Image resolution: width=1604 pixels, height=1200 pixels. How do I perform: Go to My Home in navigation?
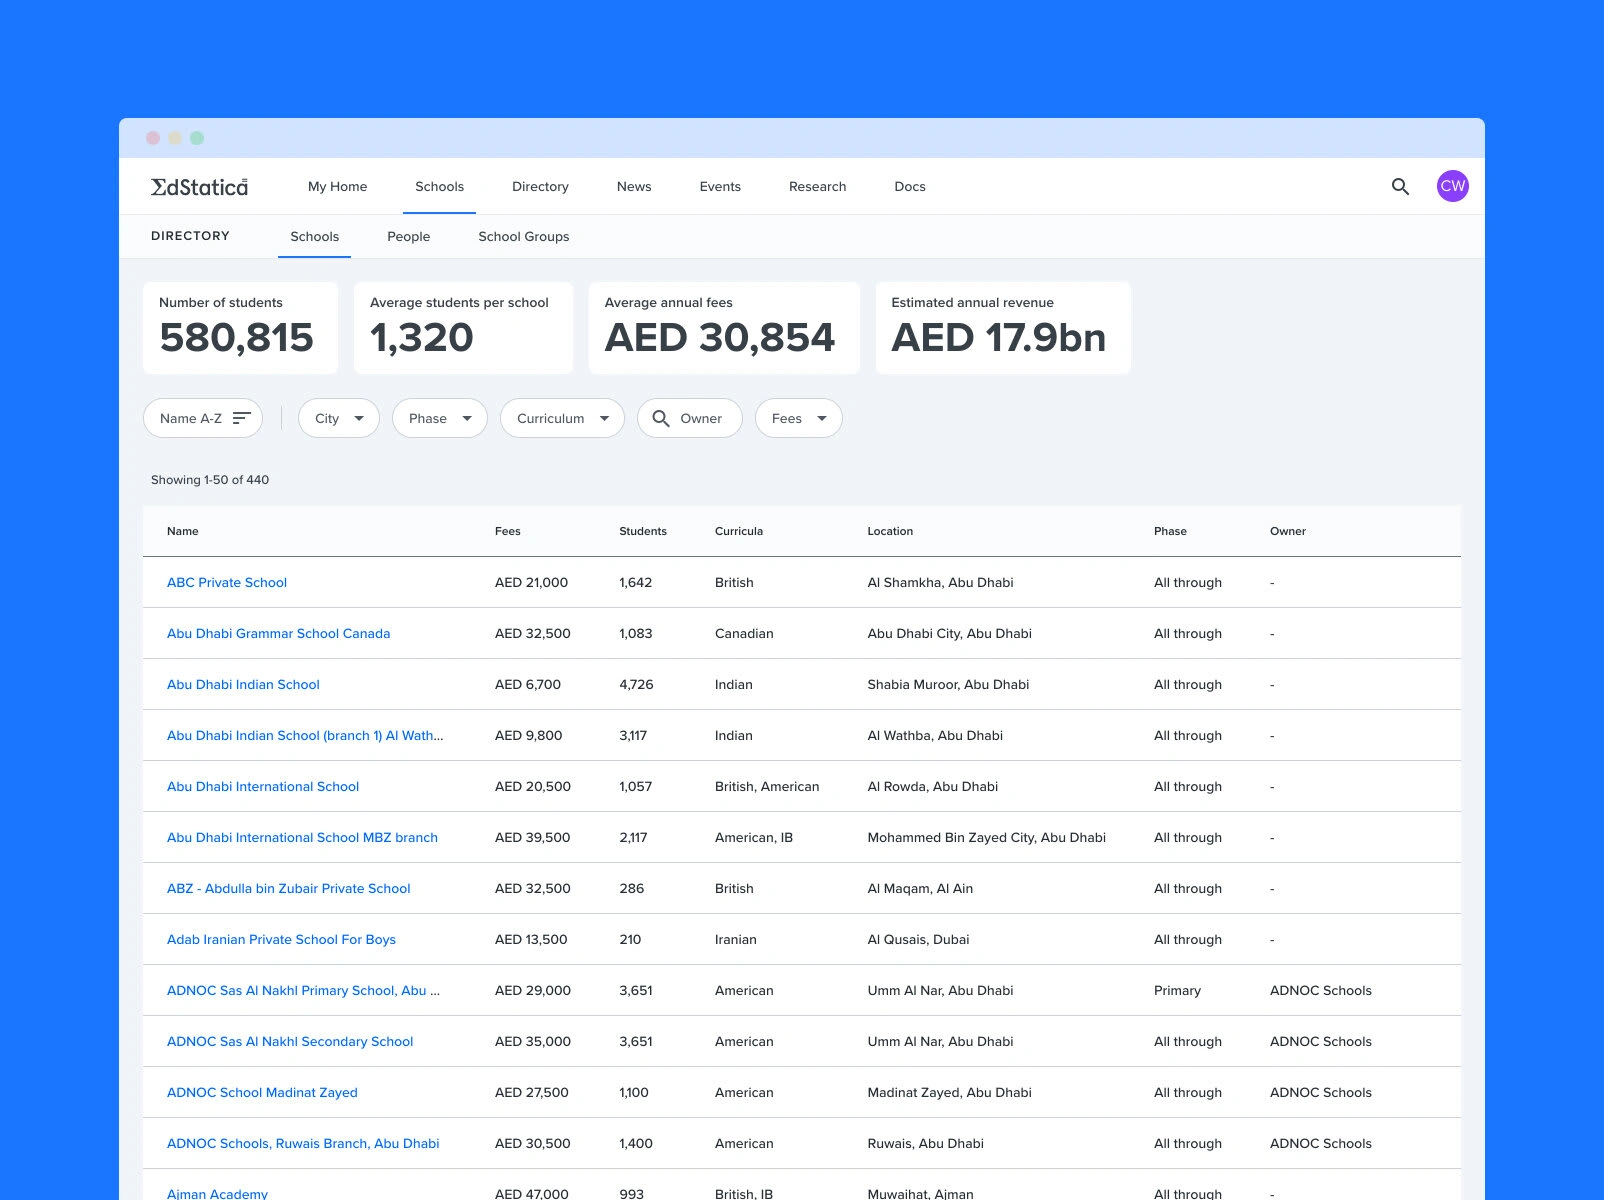(x=338, y=186)
